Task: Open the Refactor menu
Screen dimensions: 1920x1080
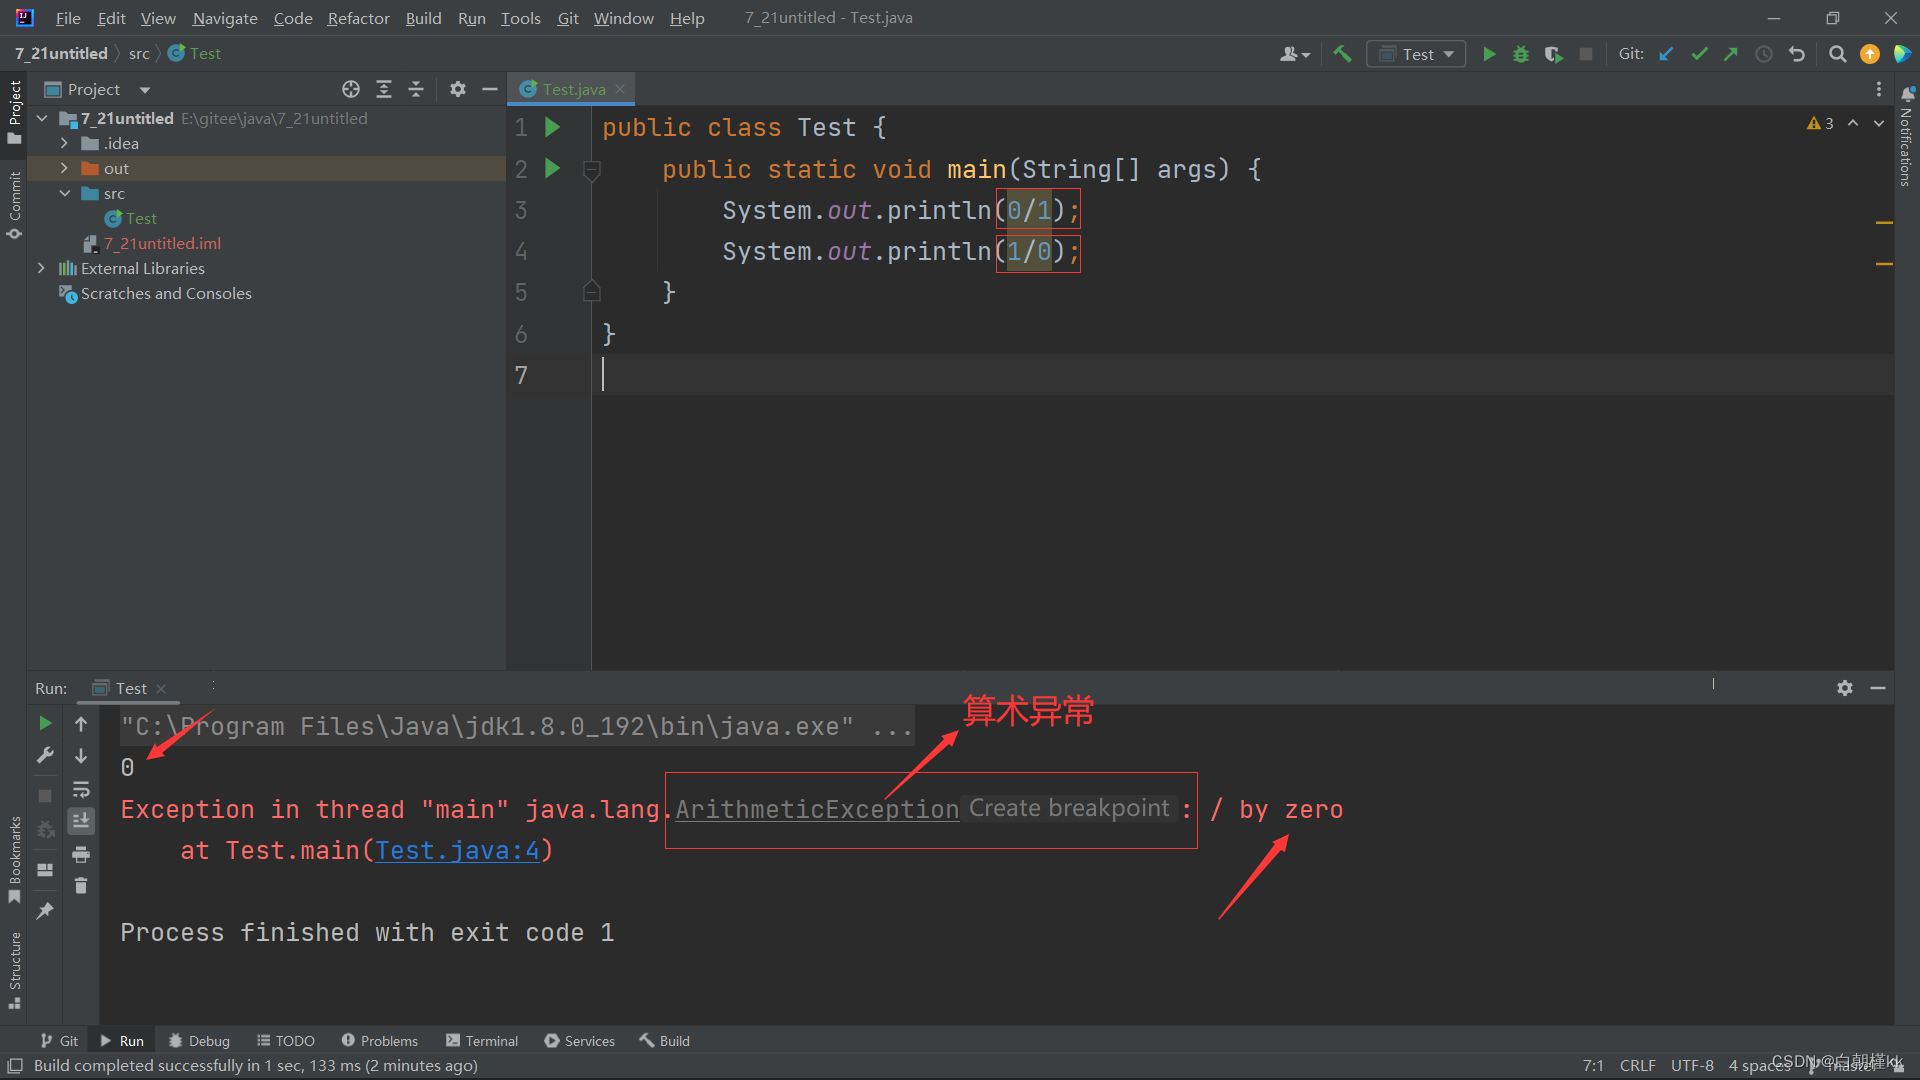Action: click(x=358, y=18)
